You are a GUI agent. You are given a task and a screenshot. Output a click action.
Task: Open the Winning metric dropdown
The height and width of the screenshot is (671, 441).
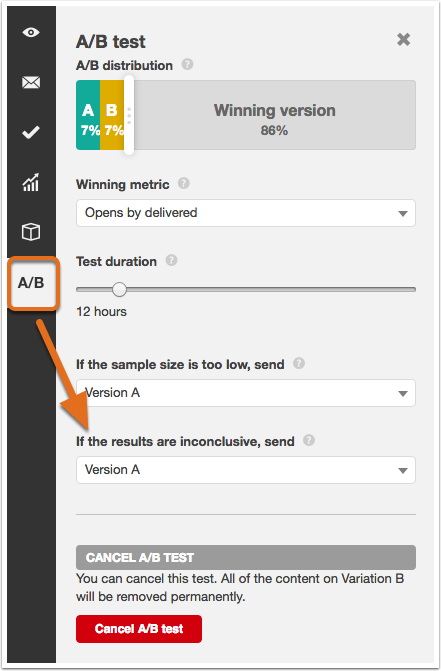tap(246, 213)
